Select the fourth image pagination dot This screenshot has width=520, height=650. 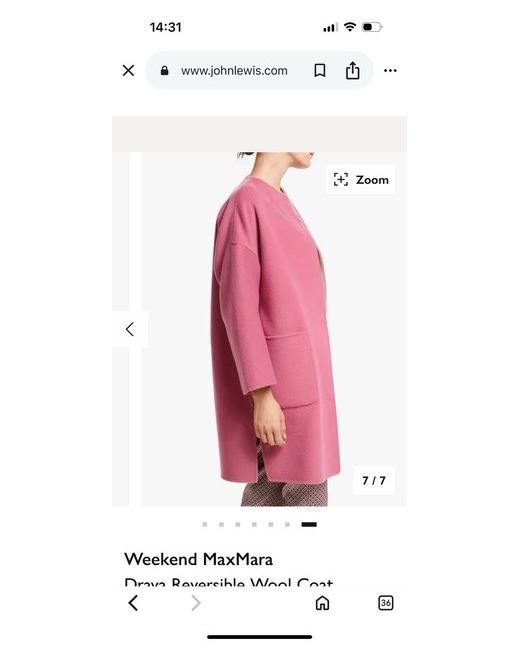tap(254, 524)
